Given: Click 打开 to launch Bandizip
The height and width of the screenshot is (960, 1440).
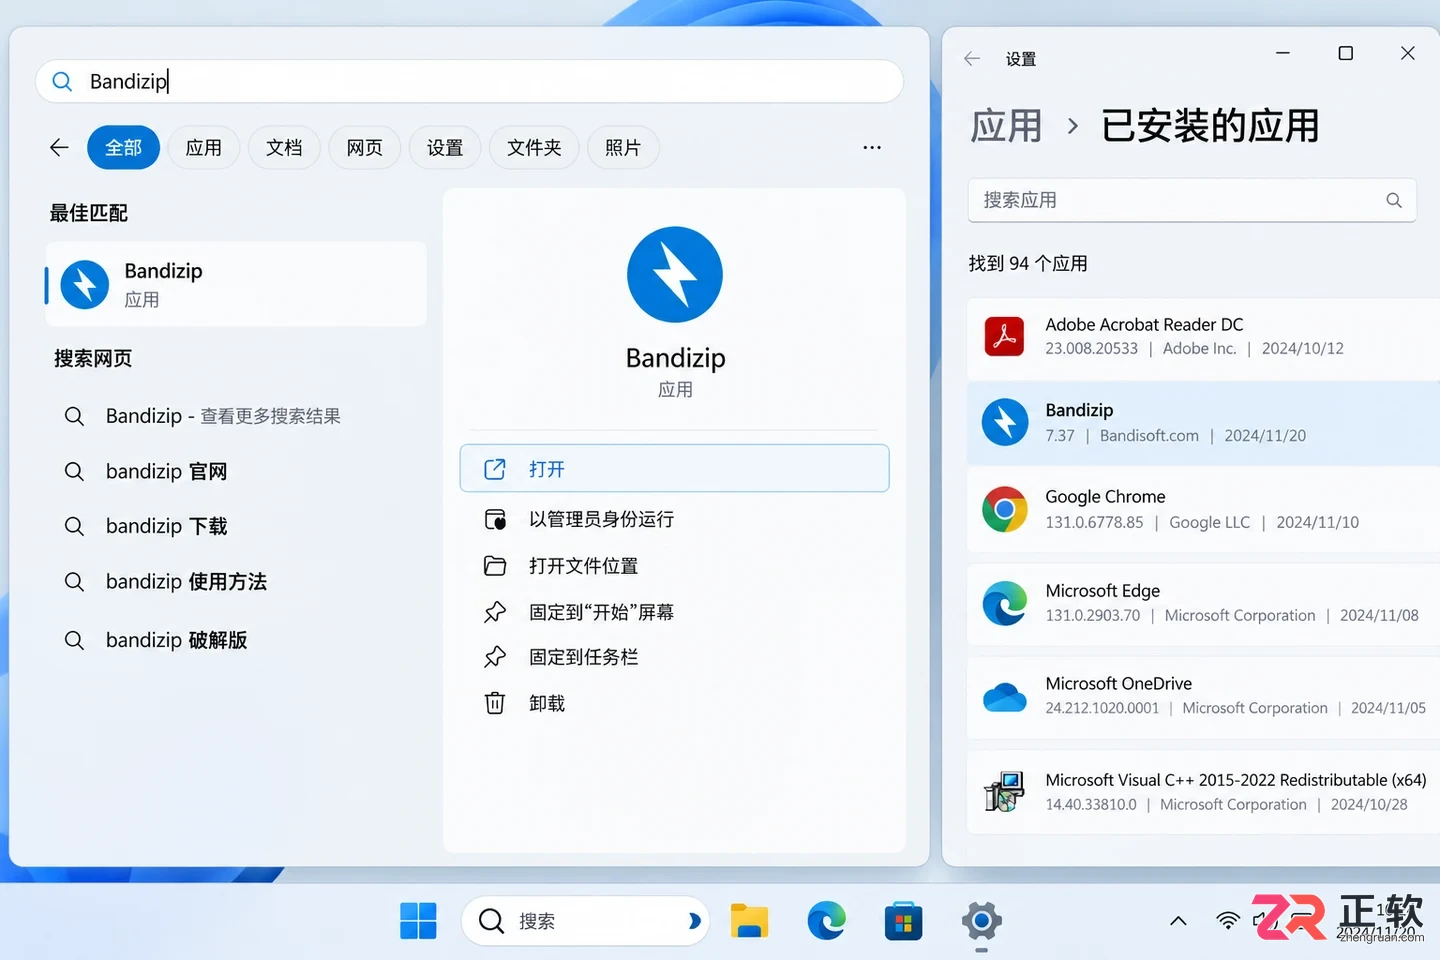Looking at the screenshot, I should pos(674,469).
